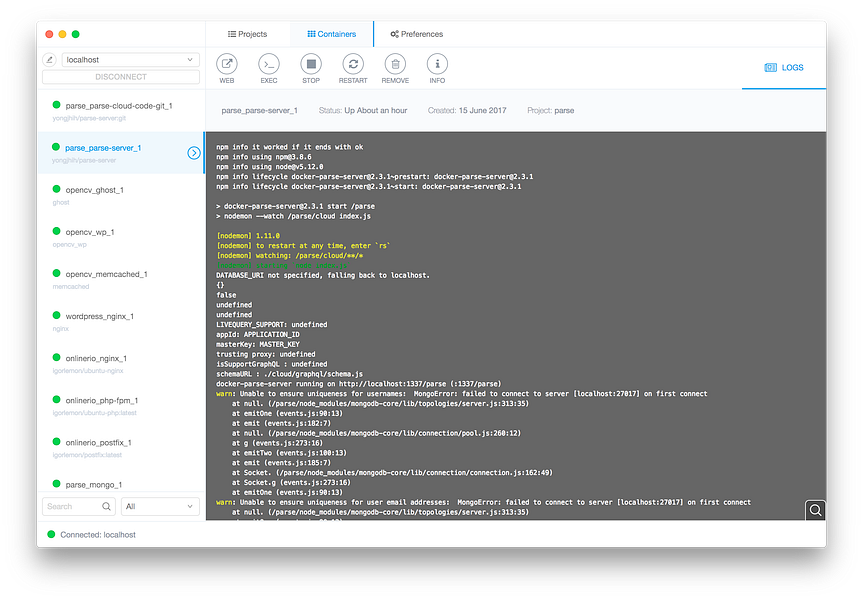Click 'DATABASE_URI not specified' log line
This screenshot has height=600, width=863.
323,275
